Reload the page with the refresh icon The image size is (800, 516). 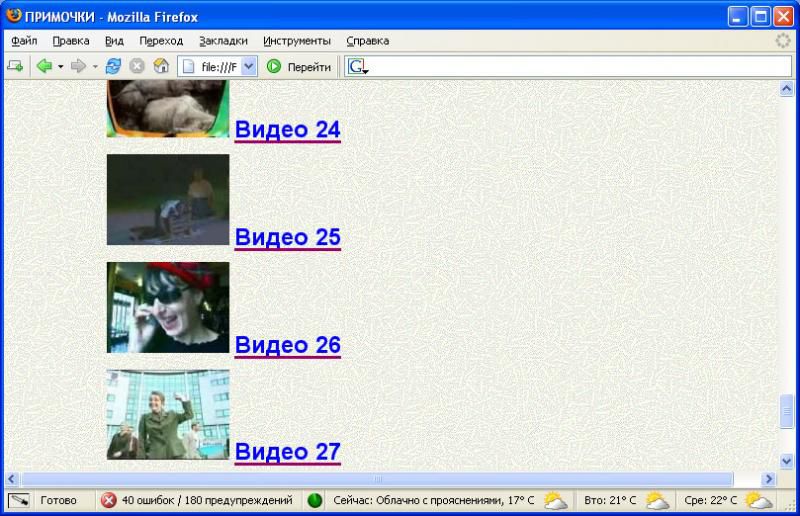click(x=113, y=66)
